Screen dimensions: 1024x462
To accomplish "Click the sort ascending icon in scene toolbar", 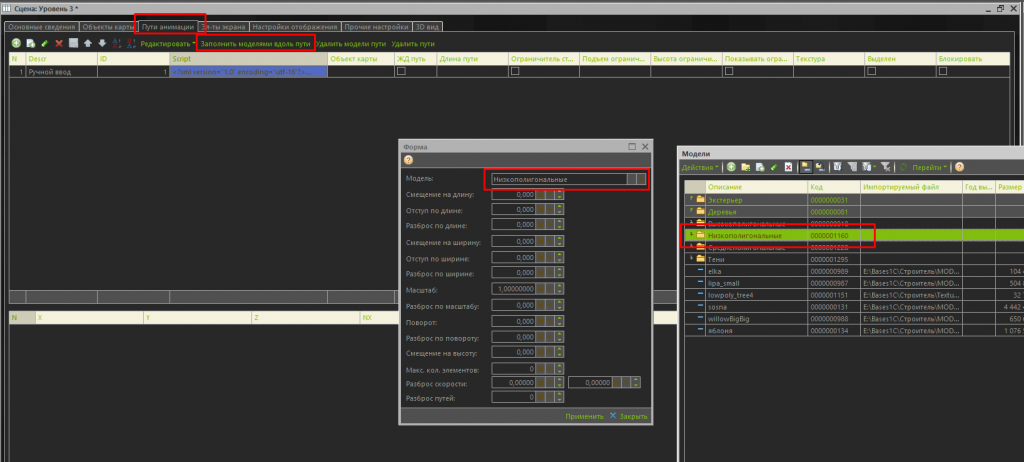I will click(x=117, y=43).
